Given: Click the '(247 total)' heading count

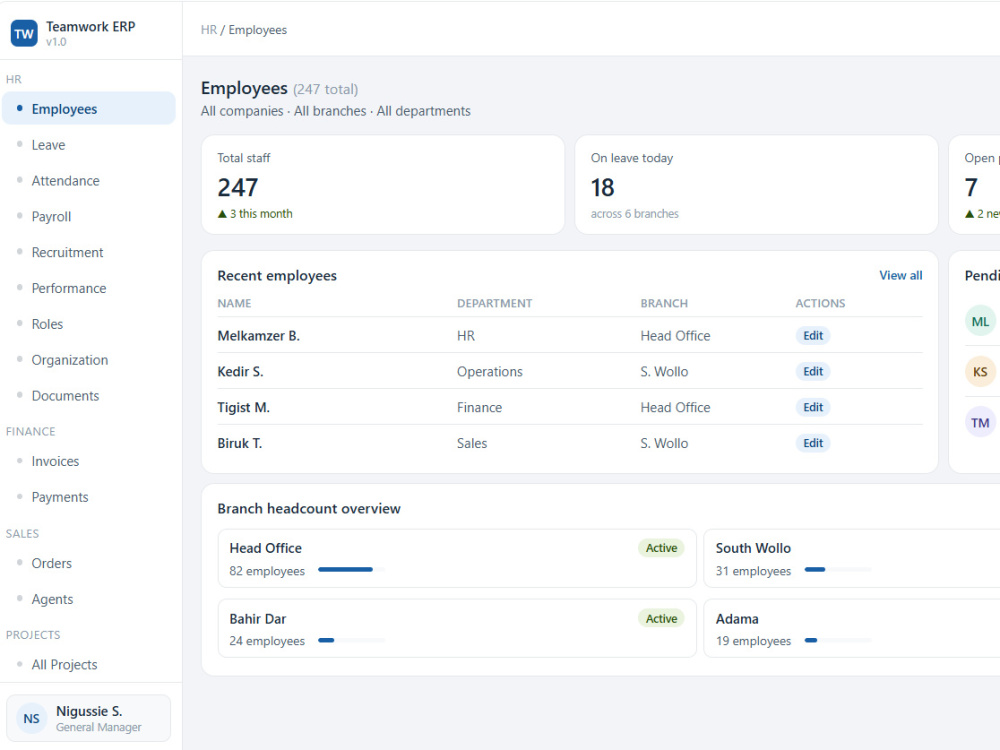Looking at the screenshot, I should click(x=325, y=89).
